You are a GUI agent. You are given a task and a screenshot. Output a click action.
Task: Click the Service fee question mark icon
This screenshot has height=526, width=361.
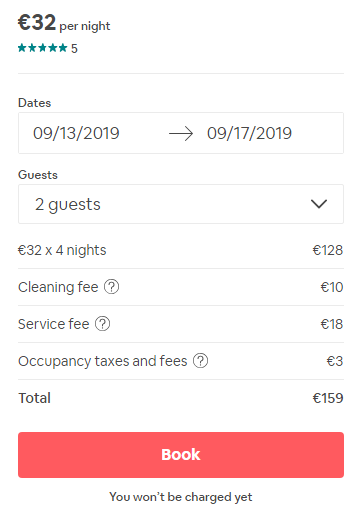(x=102, y=324)
